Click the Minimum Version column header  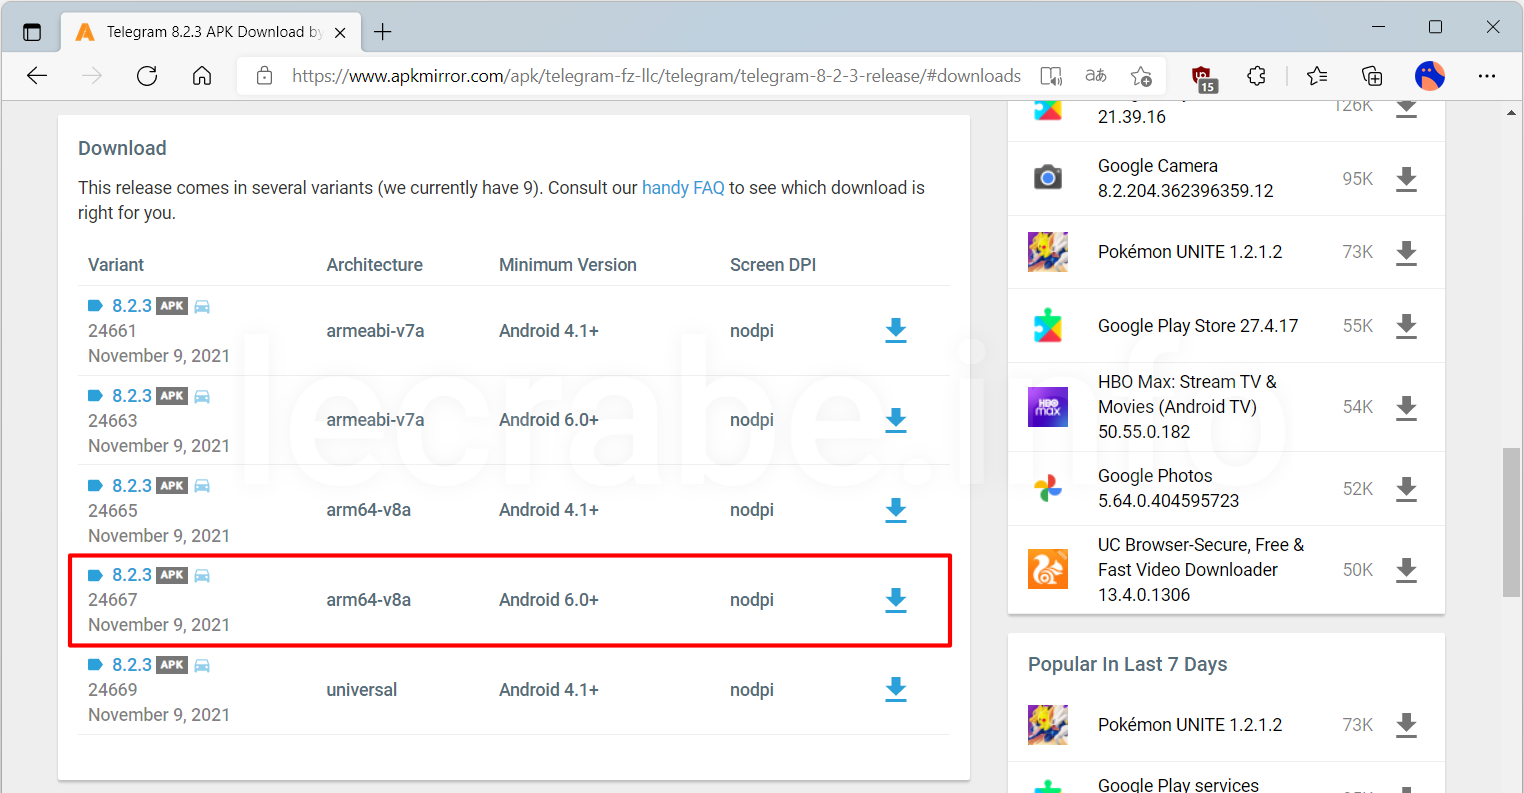[x=568, y=265]
